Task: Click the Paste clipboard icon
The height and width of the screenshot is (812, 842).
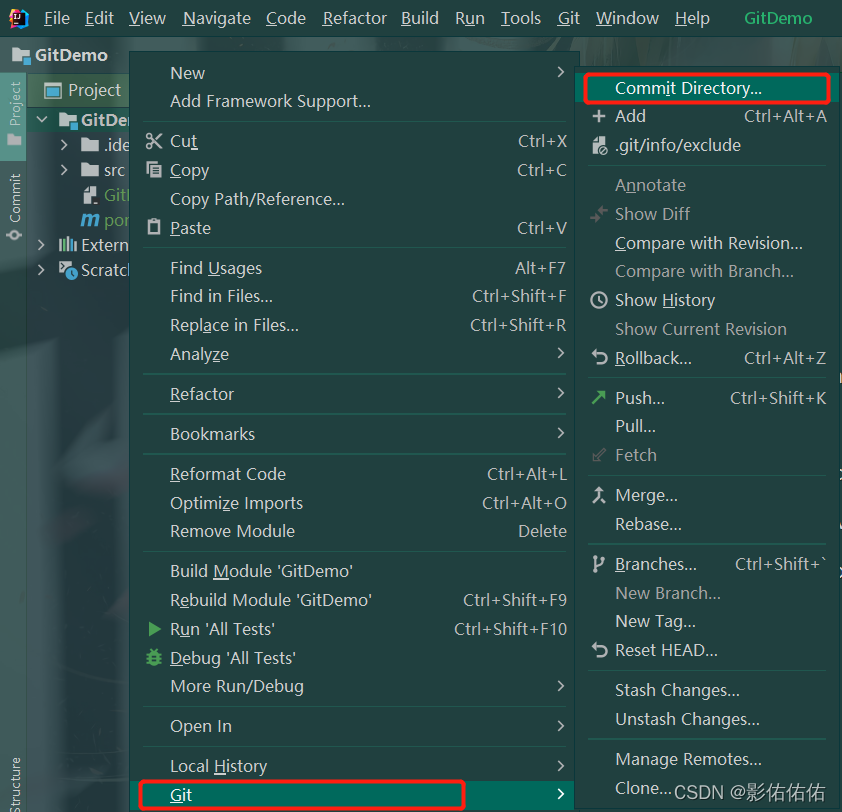Action: click(154, 227)
